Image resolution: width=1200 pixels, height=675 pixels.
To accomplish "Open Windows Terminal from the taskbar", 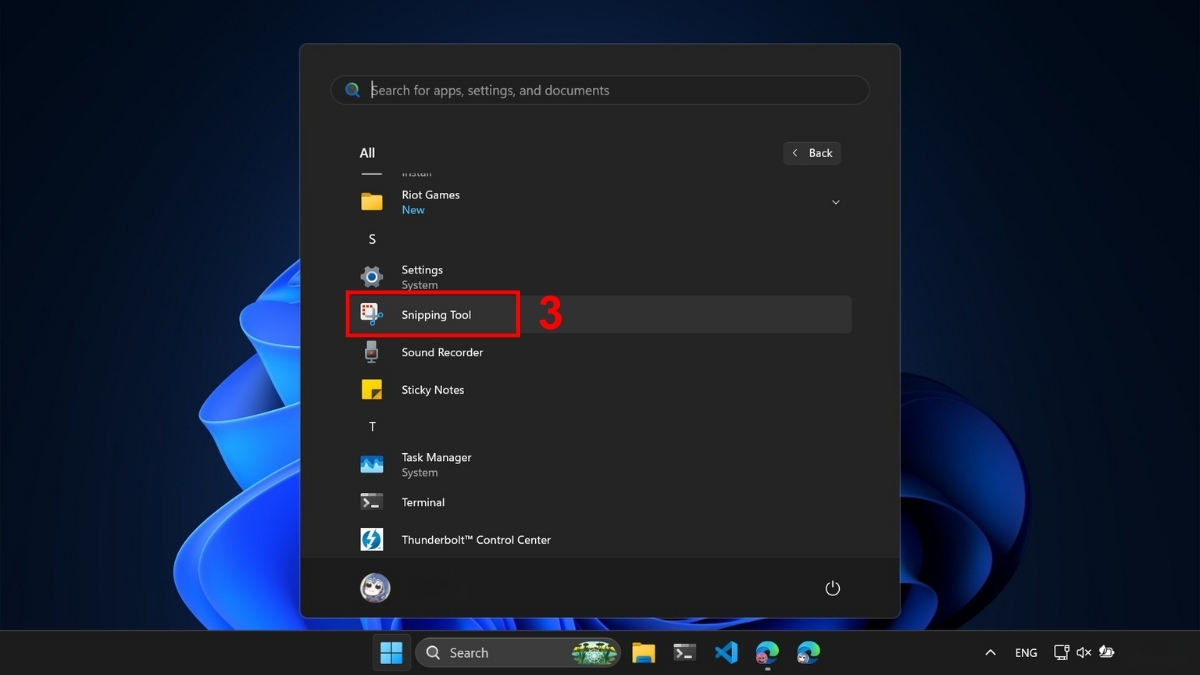I will (x=684, y=652).
